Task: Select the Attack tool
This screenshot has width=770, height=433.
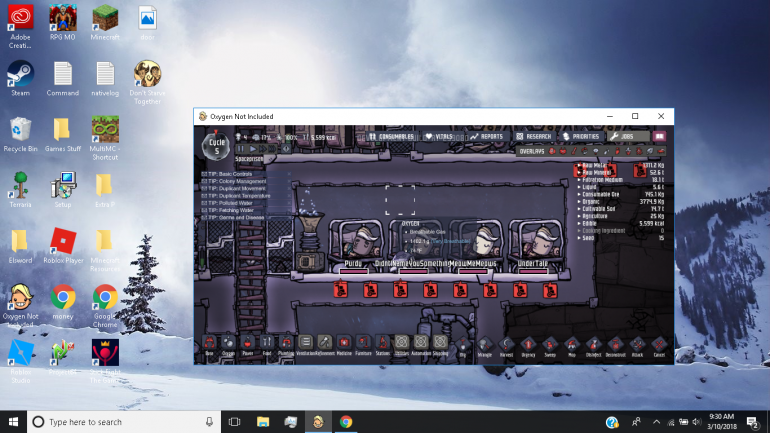Action: pos(637,346)
